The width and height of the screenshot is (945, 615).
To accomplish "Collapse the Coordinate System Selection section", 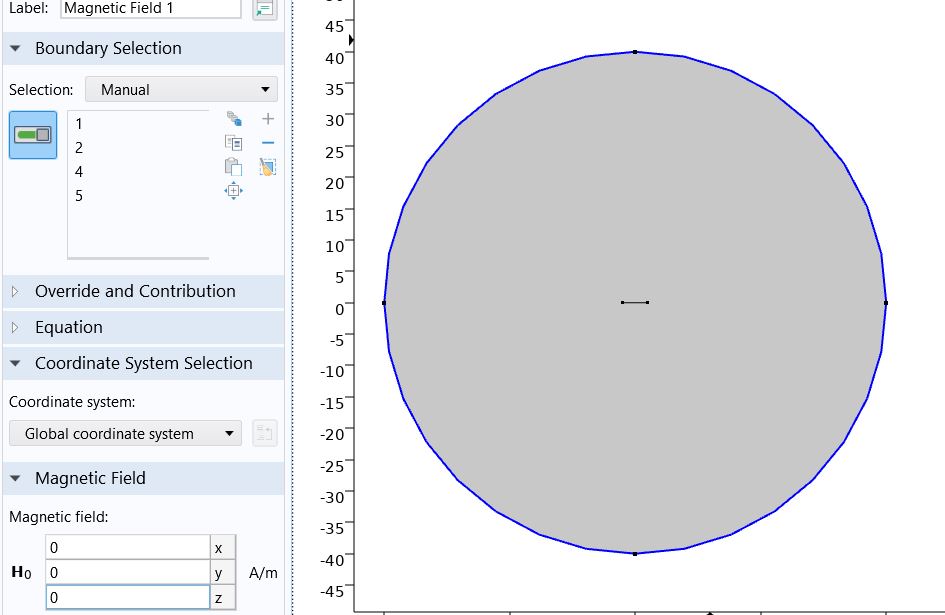I will [x=15, y=364].
